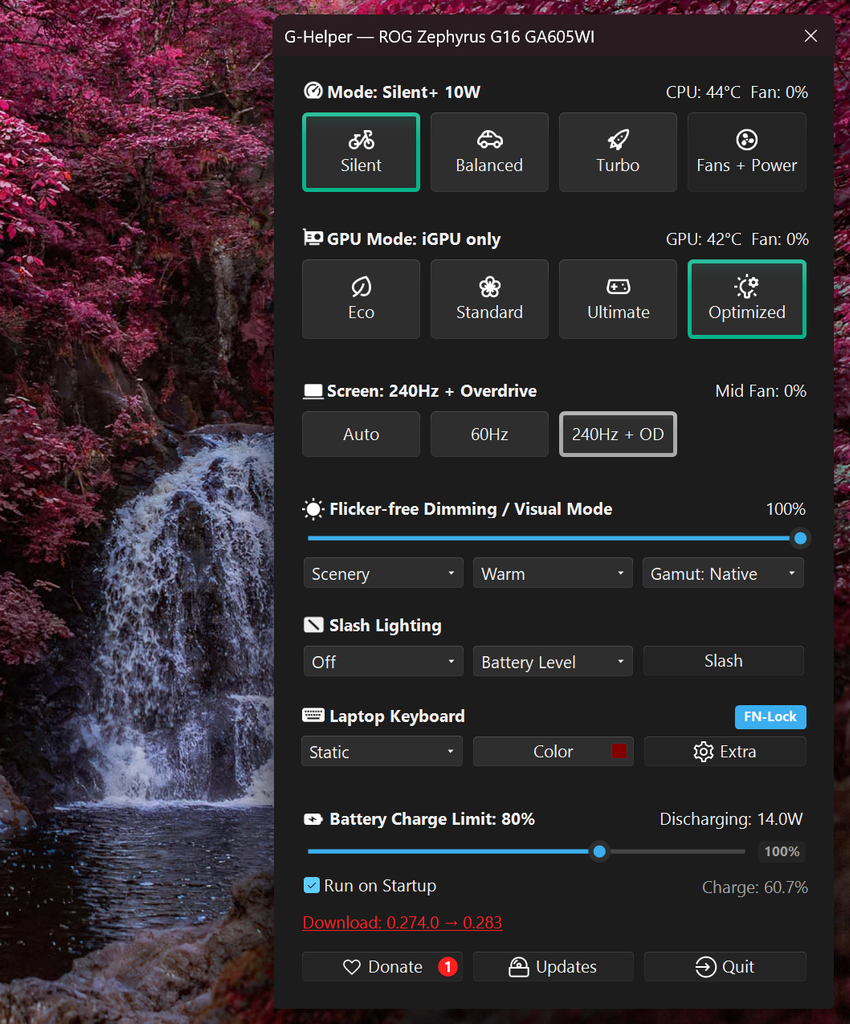Close the G-Helper window

pyautogui.click(x=810, y=36)
